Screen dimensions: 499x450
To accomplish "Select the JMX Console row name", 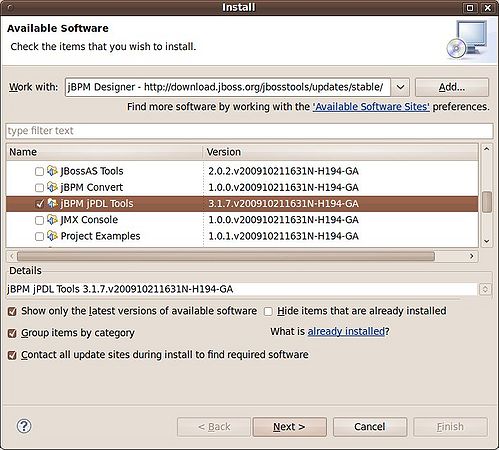I will pyautogui.click(x=89, y=220).
